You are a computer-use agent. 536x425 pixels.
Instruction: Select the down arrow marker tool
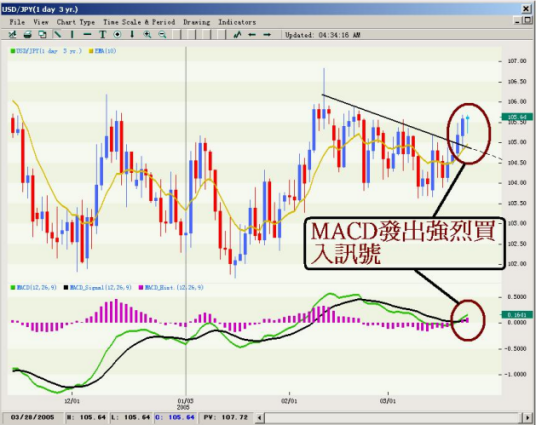coord(132,35)
